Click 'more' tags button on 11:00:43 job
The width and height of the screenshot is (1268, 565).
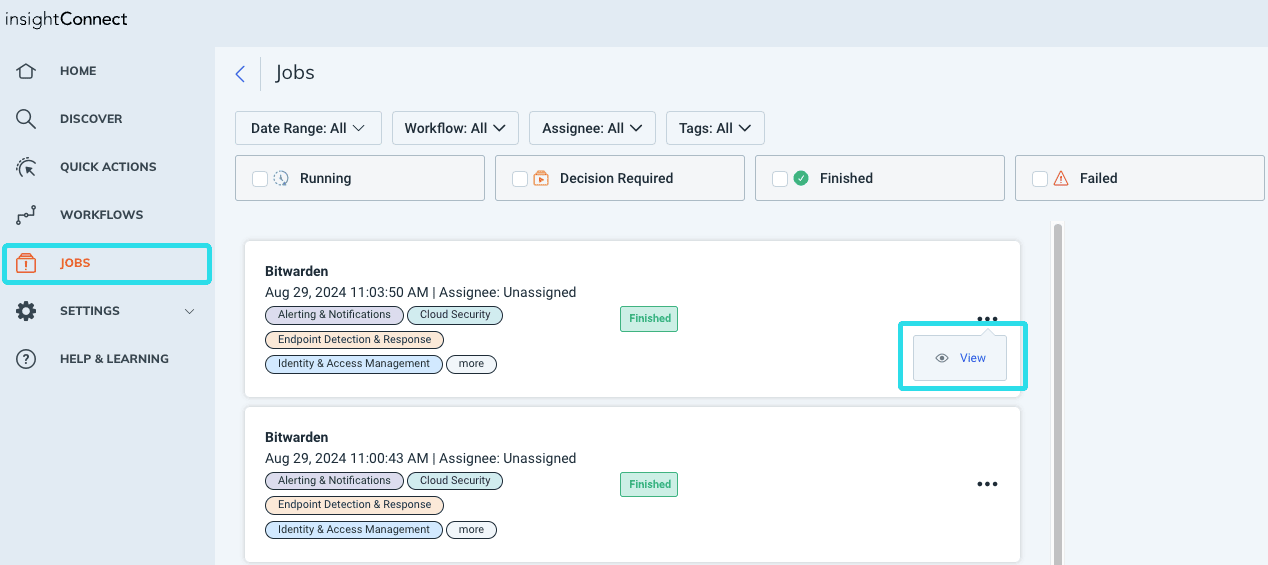[x=471, y=530]
